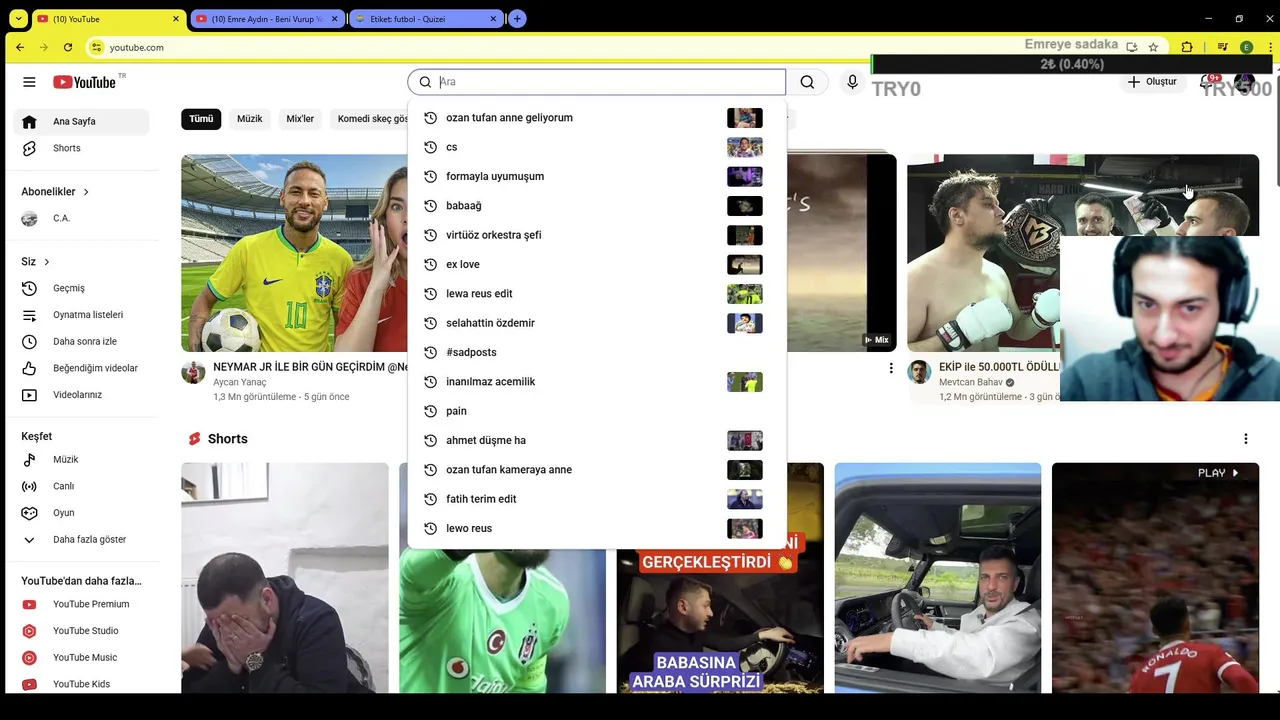Open Shorts in the sidebar
1280x720 pixels.
pyautogui.click(x=81, y=148)
